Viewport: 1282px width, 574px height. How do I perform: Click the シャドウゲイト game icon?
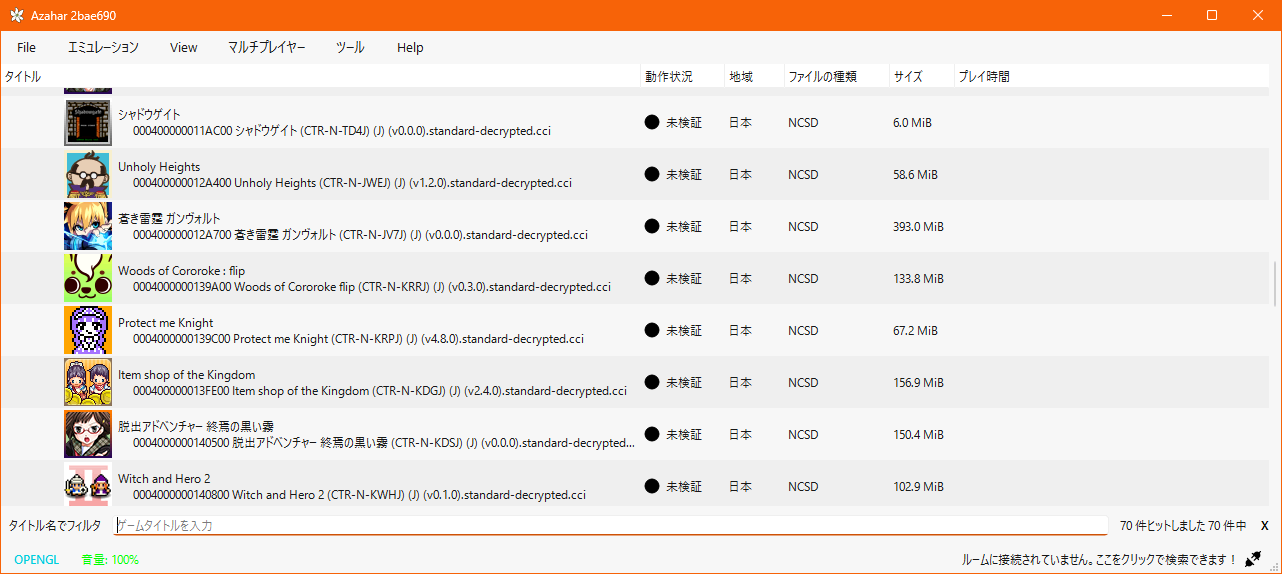coord(88,122)
